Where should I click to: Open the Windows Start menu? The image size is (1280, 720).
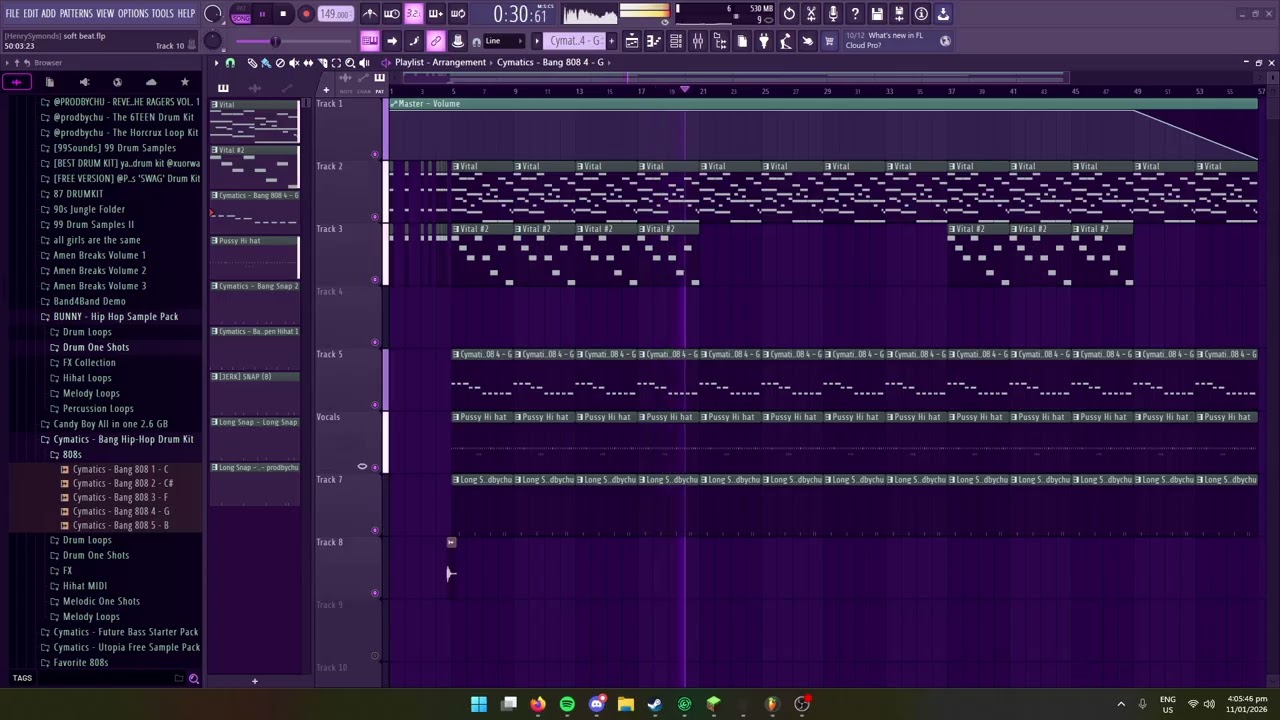click(479, 704)
